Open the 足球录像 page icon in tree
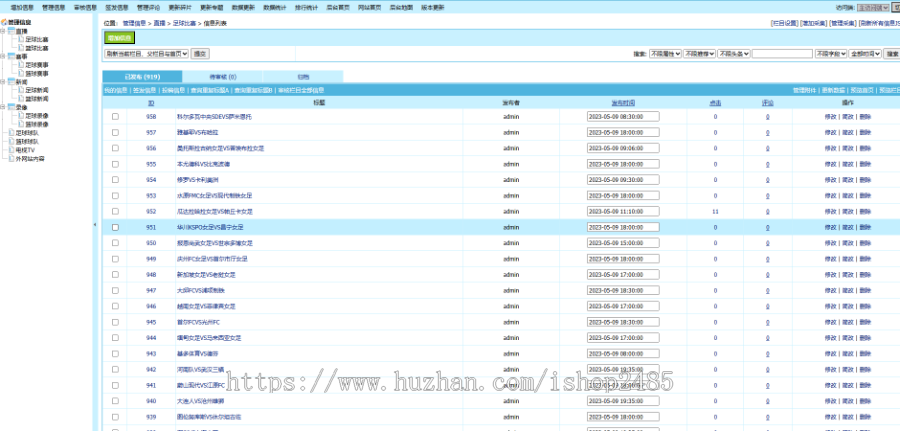The height and width of the screenshot is (431, 900). point(21,115)
